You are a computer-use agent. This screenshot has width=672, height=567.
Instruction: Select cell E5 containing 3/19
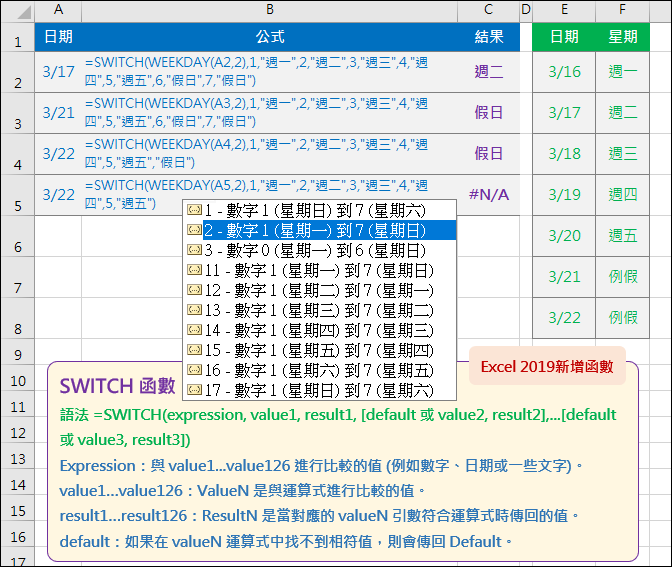click(x=564, y=195)
